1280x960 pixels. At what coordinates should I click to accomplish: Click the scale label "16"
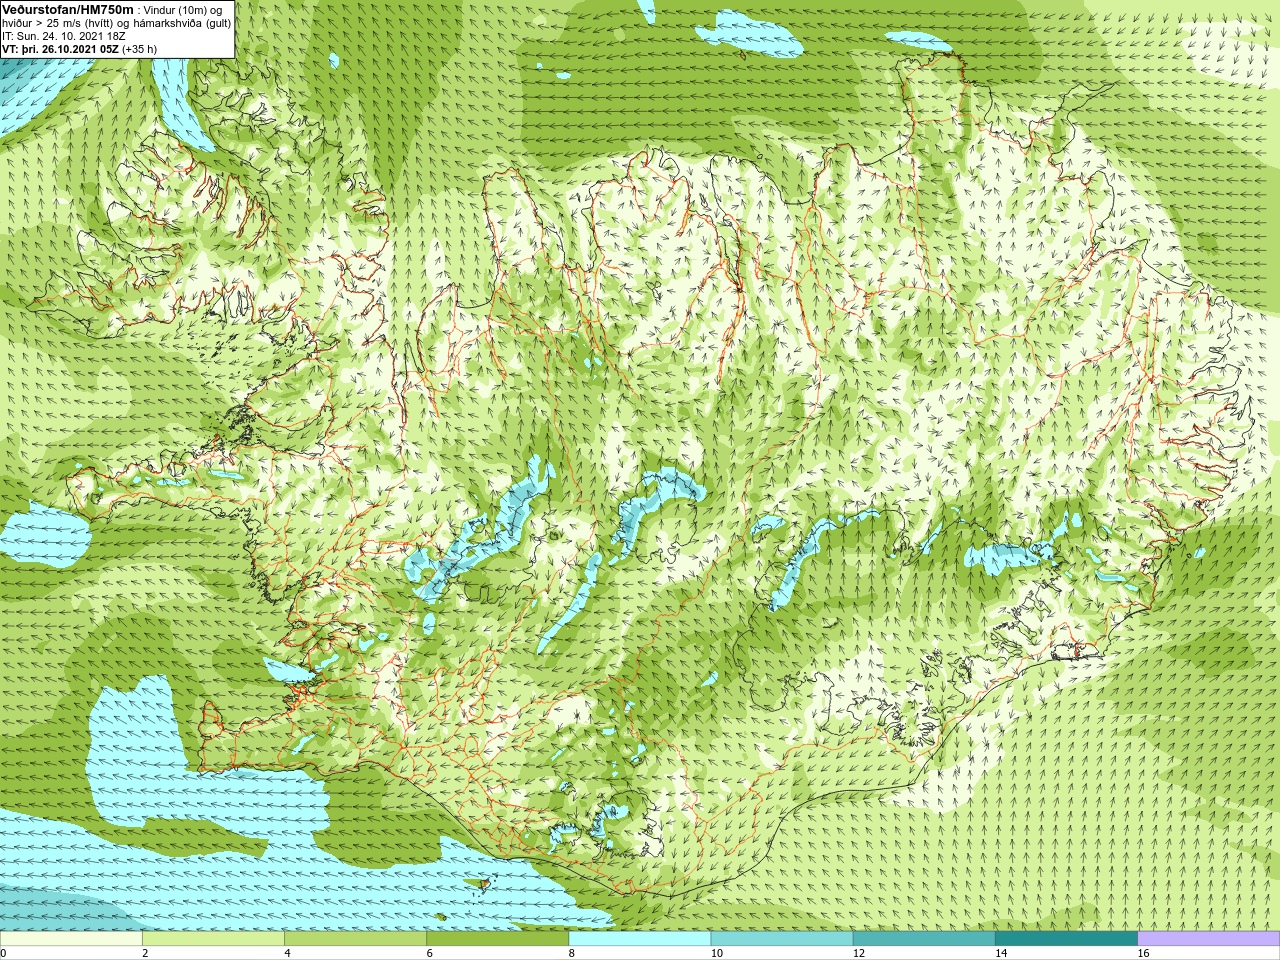click(1143, 953)
